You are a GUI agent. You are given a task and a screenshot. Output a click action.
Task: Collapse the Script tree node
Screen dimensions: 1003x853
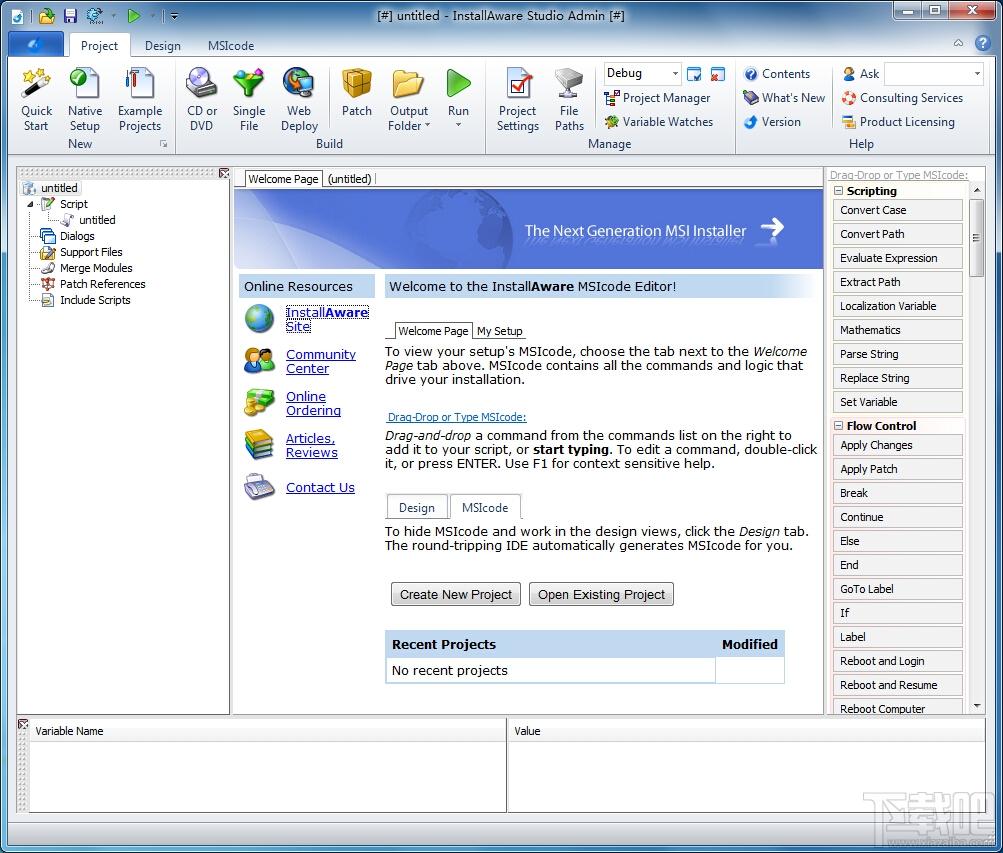point(30,205)
